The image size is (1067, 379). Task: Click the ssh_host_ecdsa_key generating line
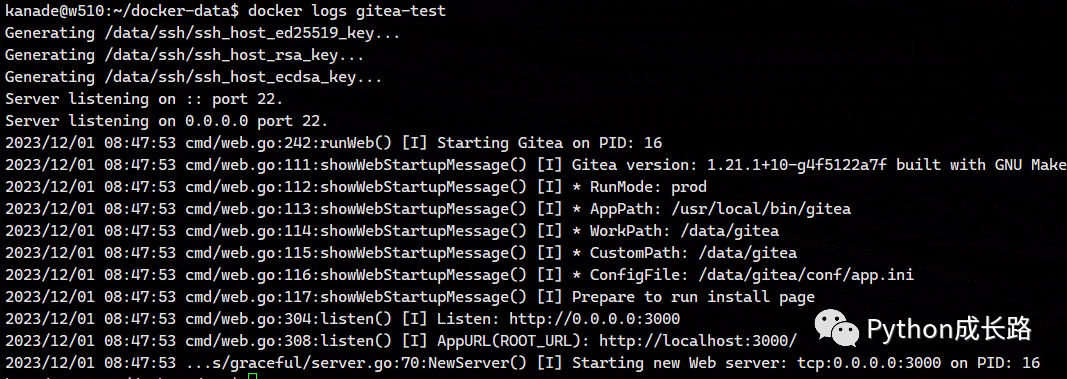tap(194, 77)
